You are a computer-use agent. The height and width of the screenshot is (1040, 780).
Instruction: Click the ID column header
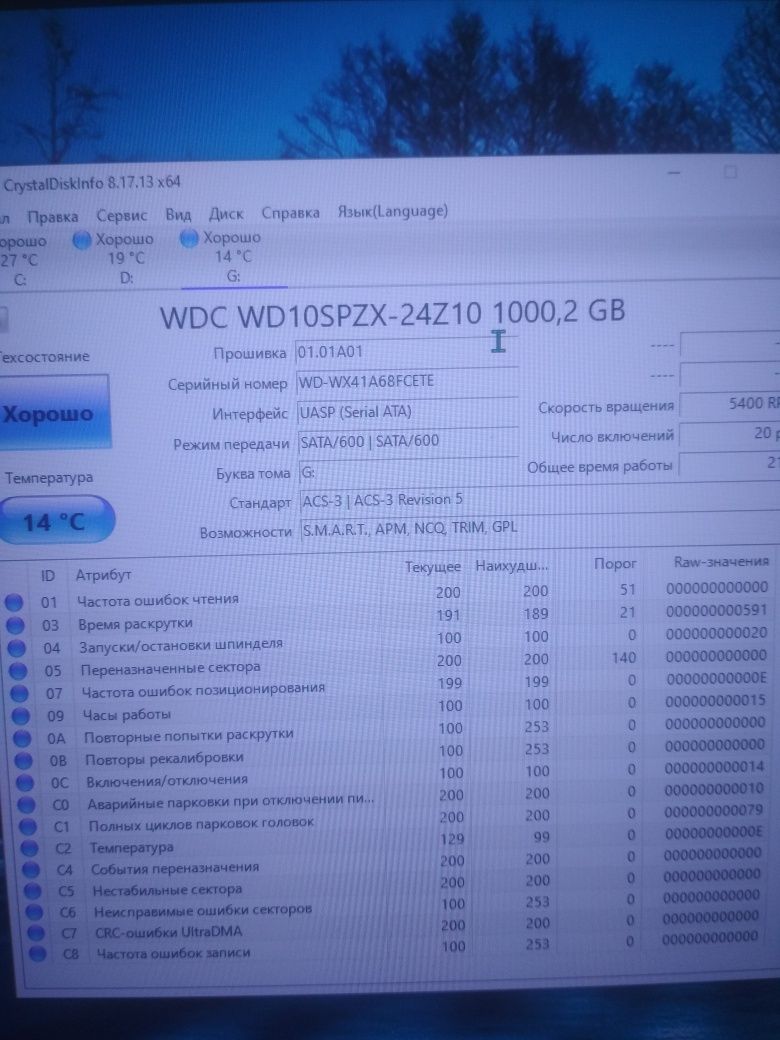click(x=48, y=576)
